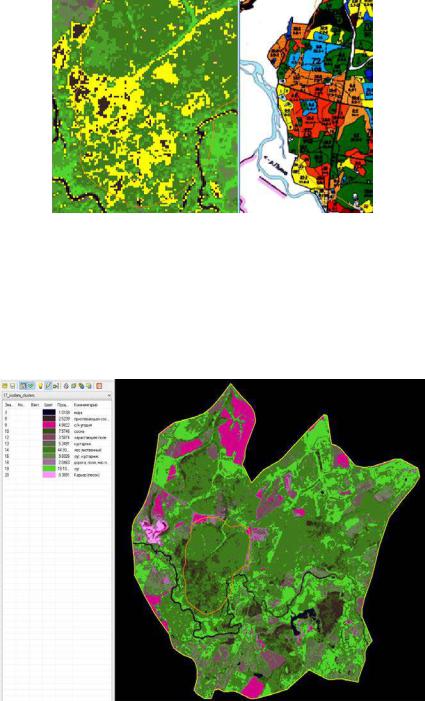This screenshot has height=701, width=425.
Task: Click the dark green swatch for сосна
Action: point(49,431)
